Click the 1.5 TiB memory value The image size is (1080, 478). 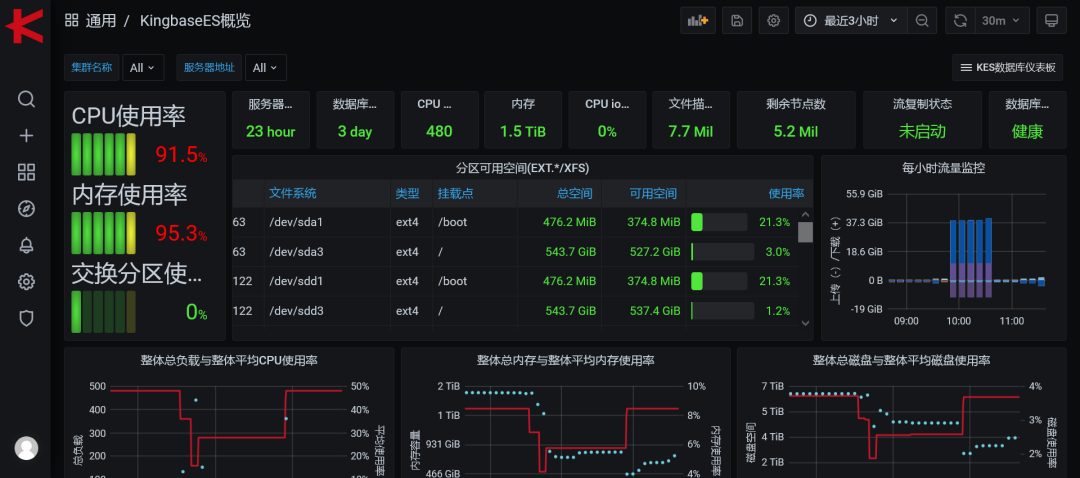coord(523,132)
